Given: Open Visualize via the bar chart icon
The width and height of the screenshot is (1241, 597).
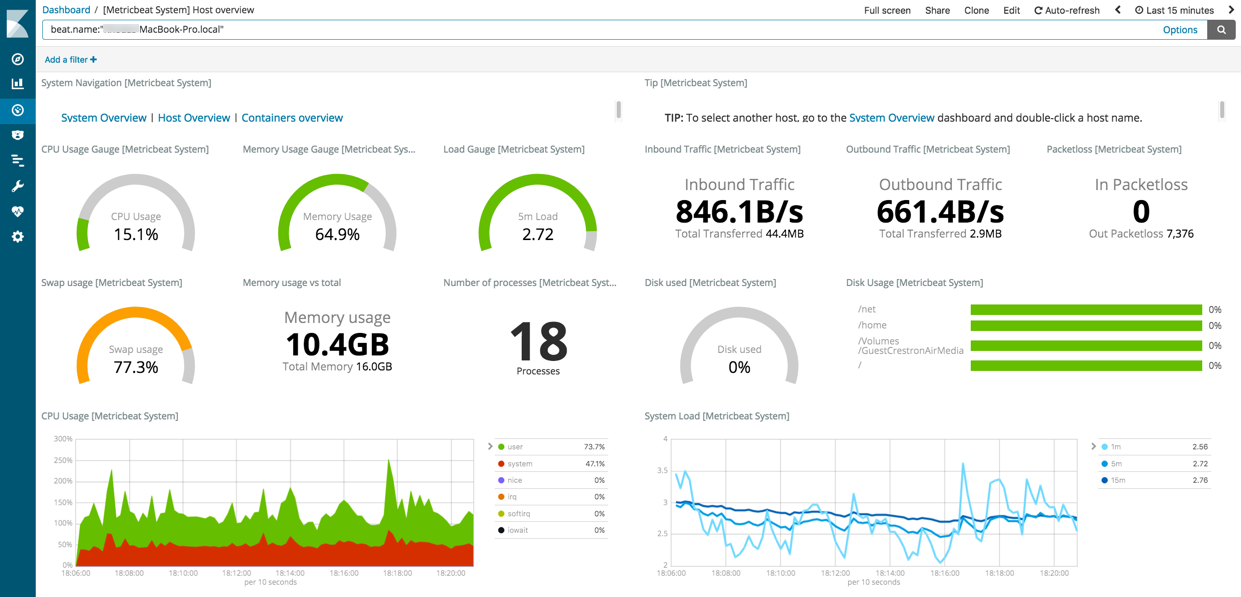Looking at the screenshot, I should pos(17,84).
